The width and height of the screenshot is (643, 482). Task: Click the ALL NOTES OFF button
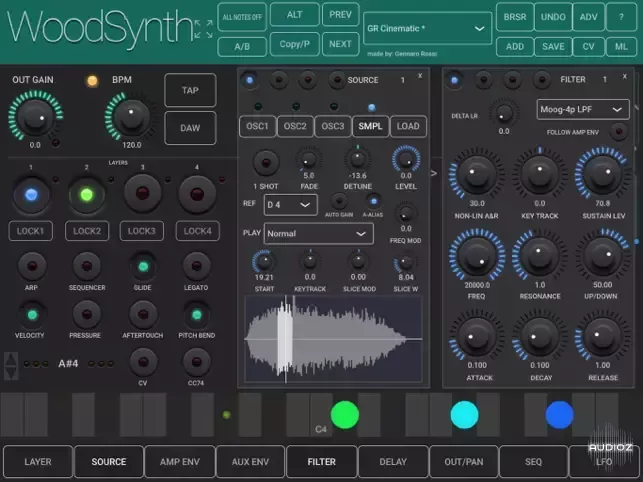(x=242, y=17)
